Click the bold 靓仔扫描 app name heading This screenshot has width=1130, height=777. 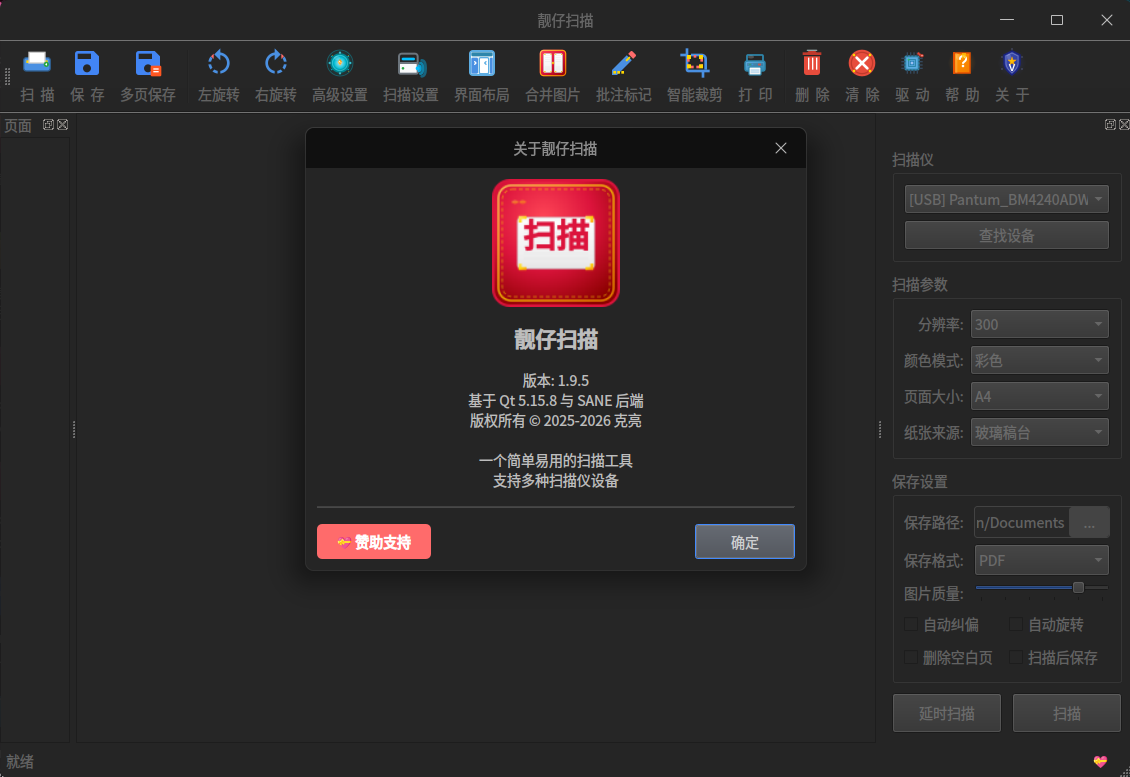click(556, 339)
